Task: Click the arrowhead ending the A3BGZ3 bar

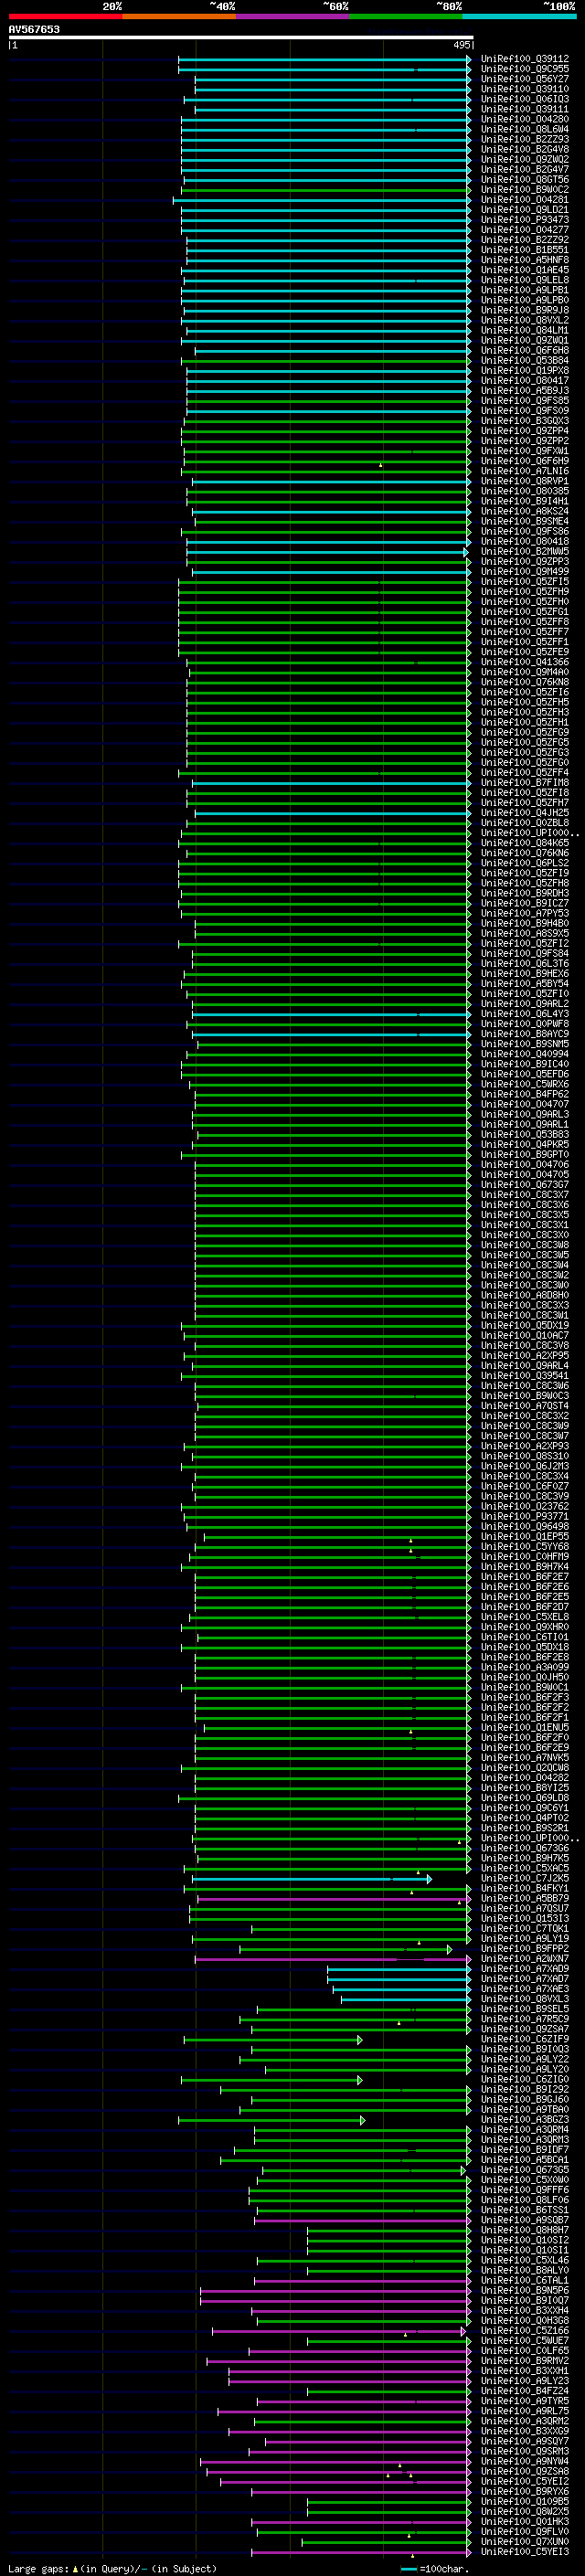Action: pos(362,2121)
